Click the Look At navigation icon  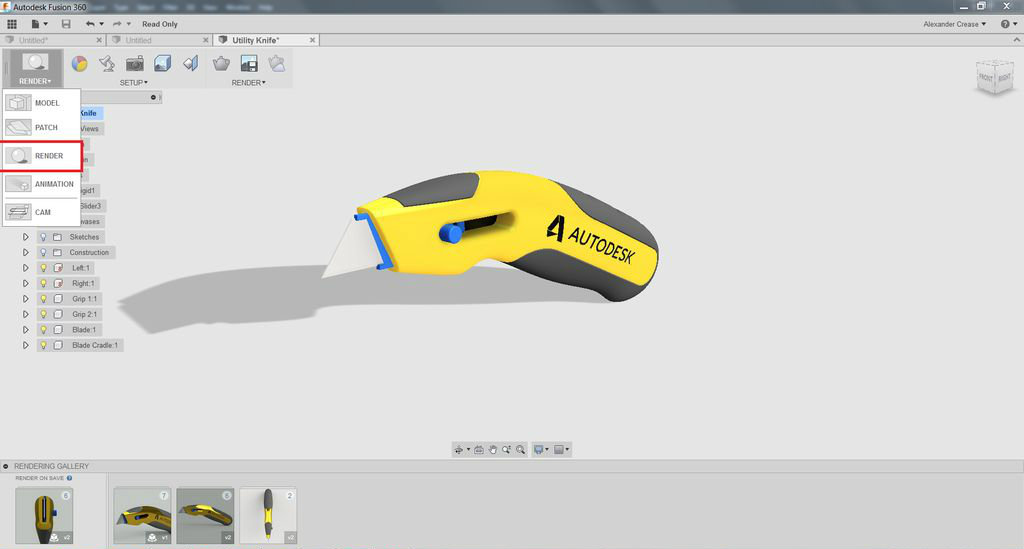coord(479,450)
